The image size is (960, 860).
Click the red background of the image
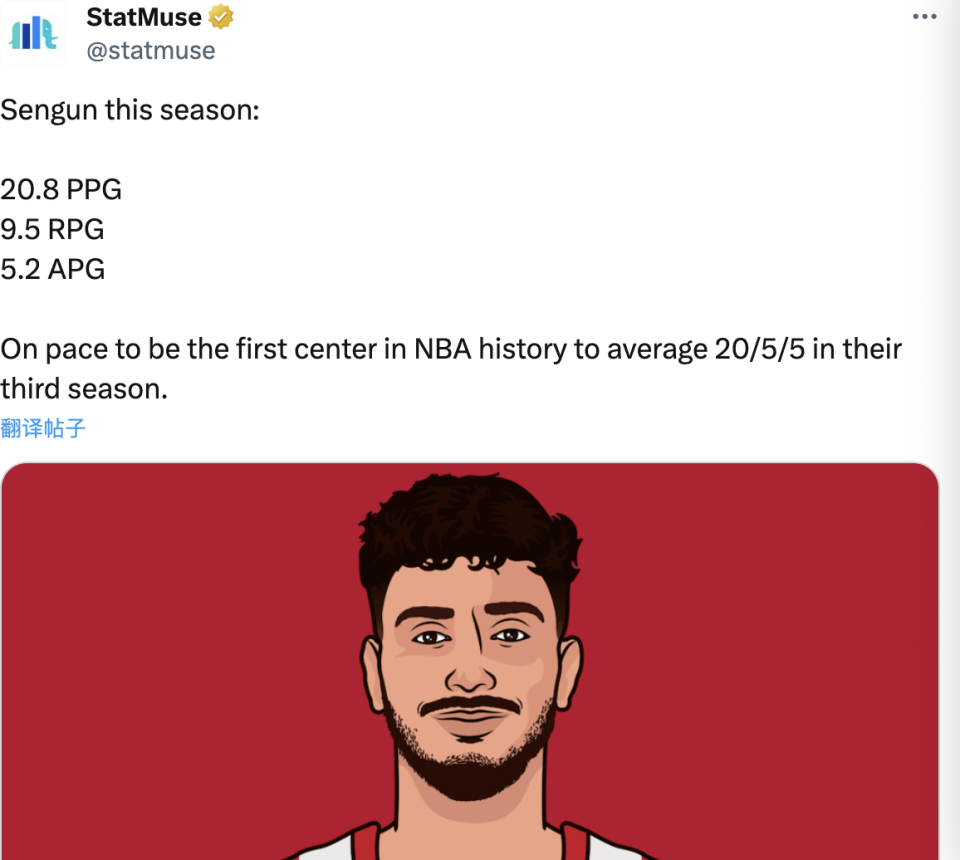point(150,650)
